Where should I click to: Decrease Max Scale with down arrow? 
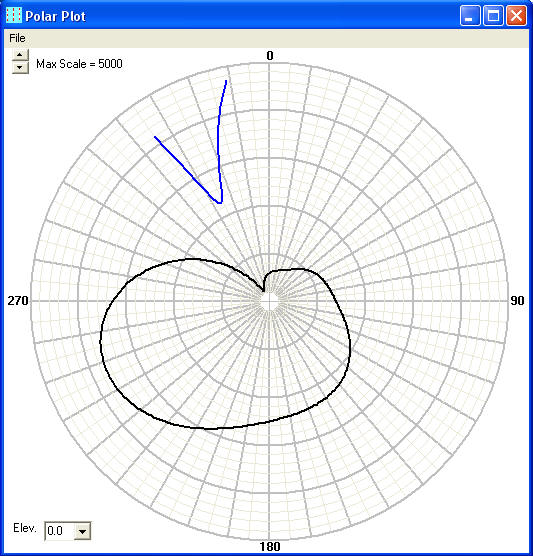(x=20, y=67)
